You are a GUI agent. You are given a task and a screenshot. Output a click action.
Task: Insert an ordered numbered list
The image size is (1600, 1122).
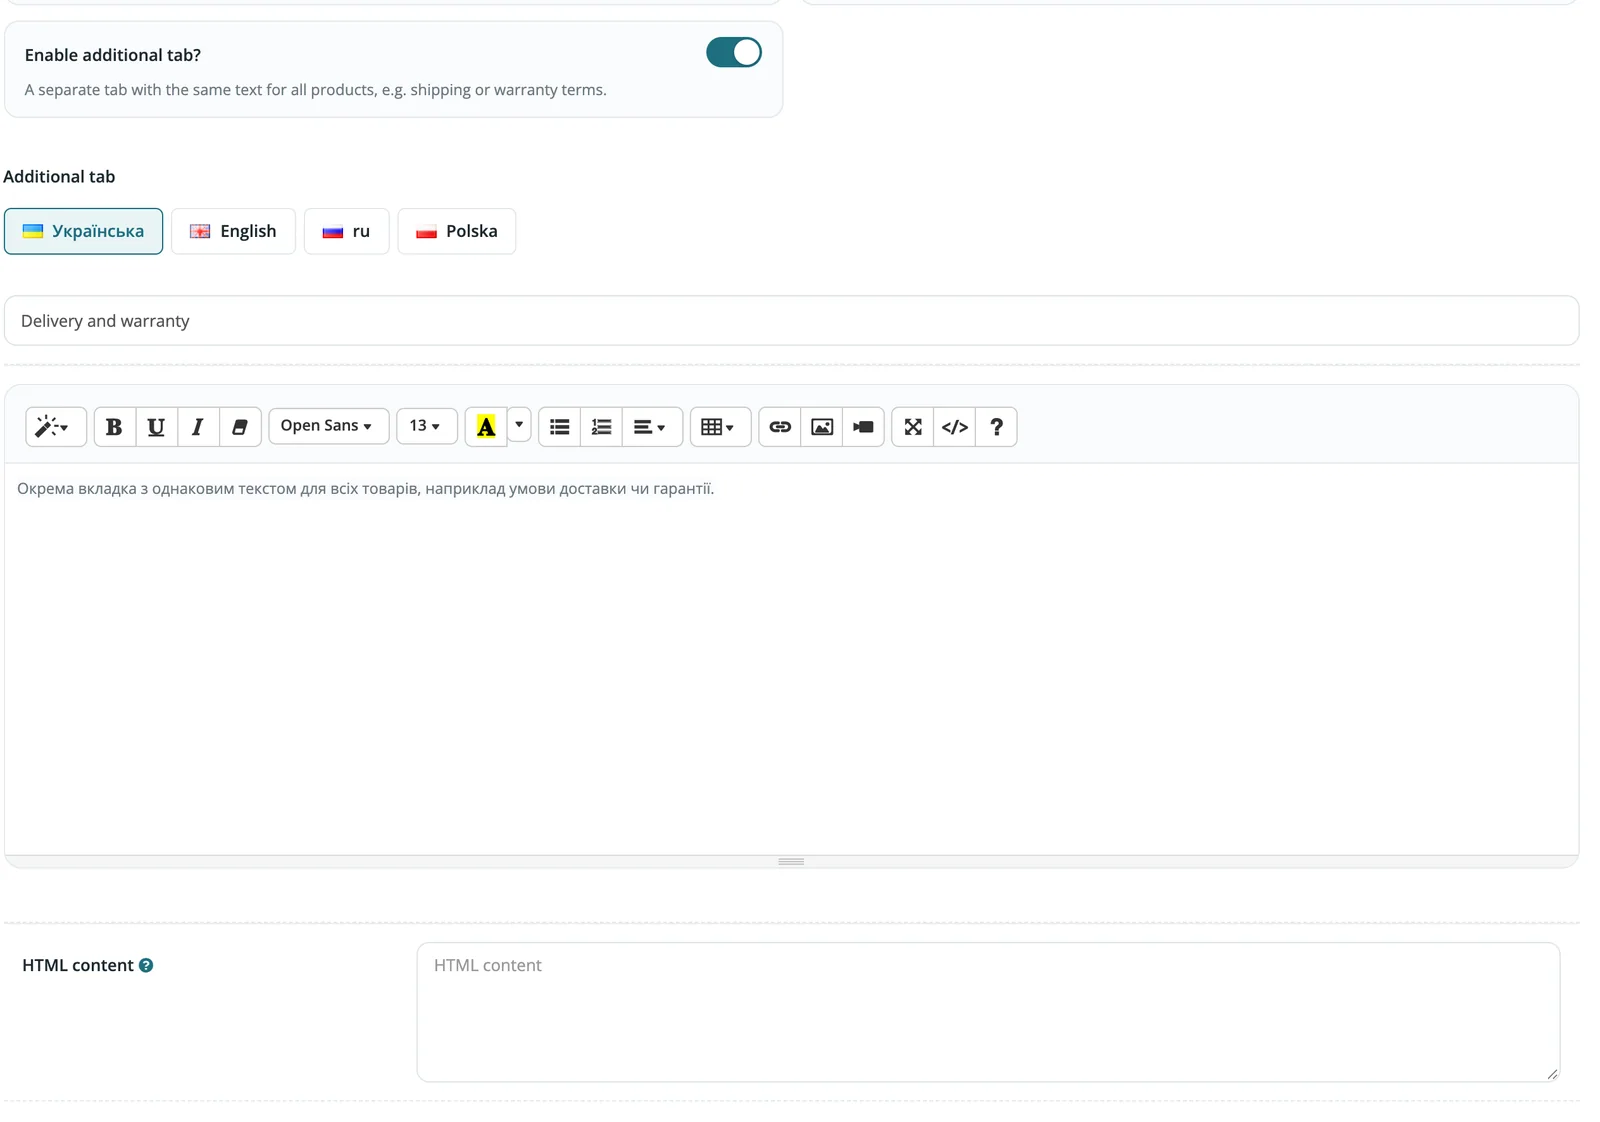[x=601, y=427]
